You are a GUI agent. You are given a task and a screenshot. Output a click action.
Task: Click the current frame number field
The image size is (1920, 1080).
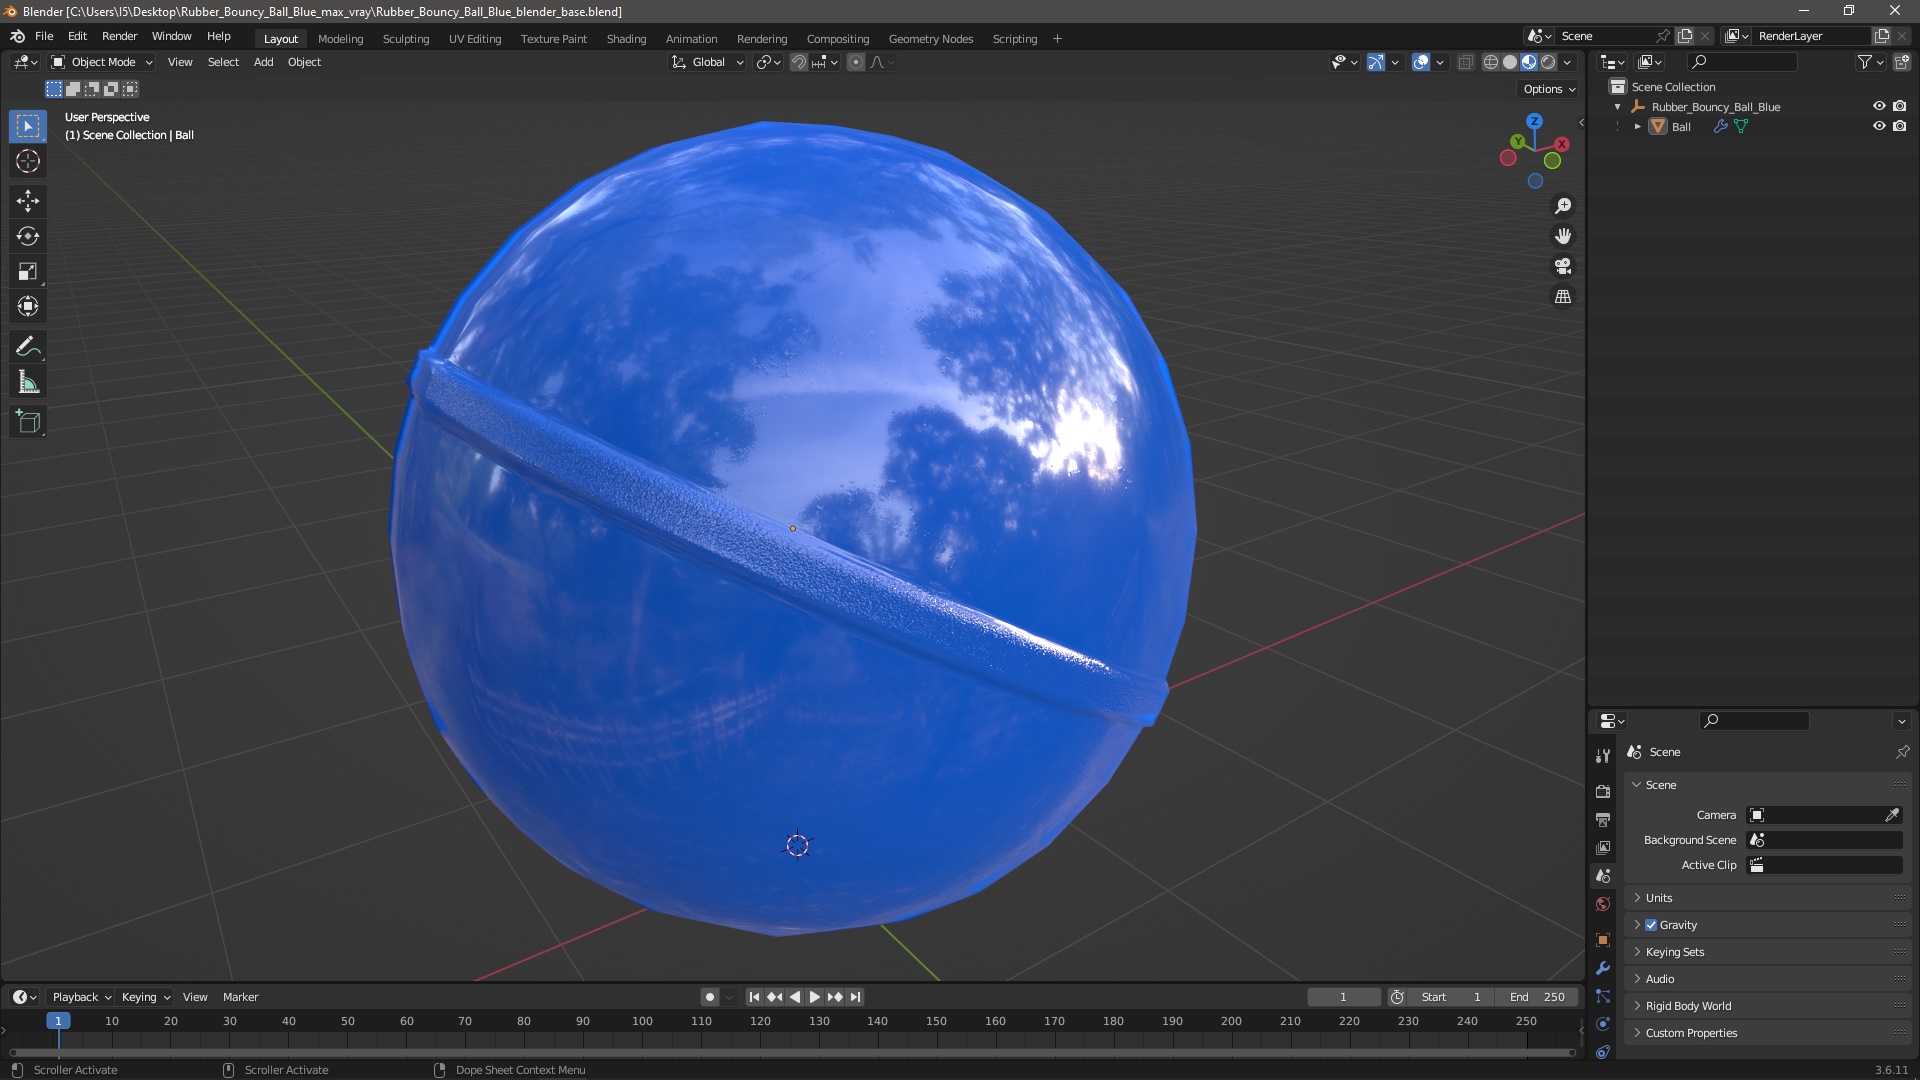tap(1343, 997)
